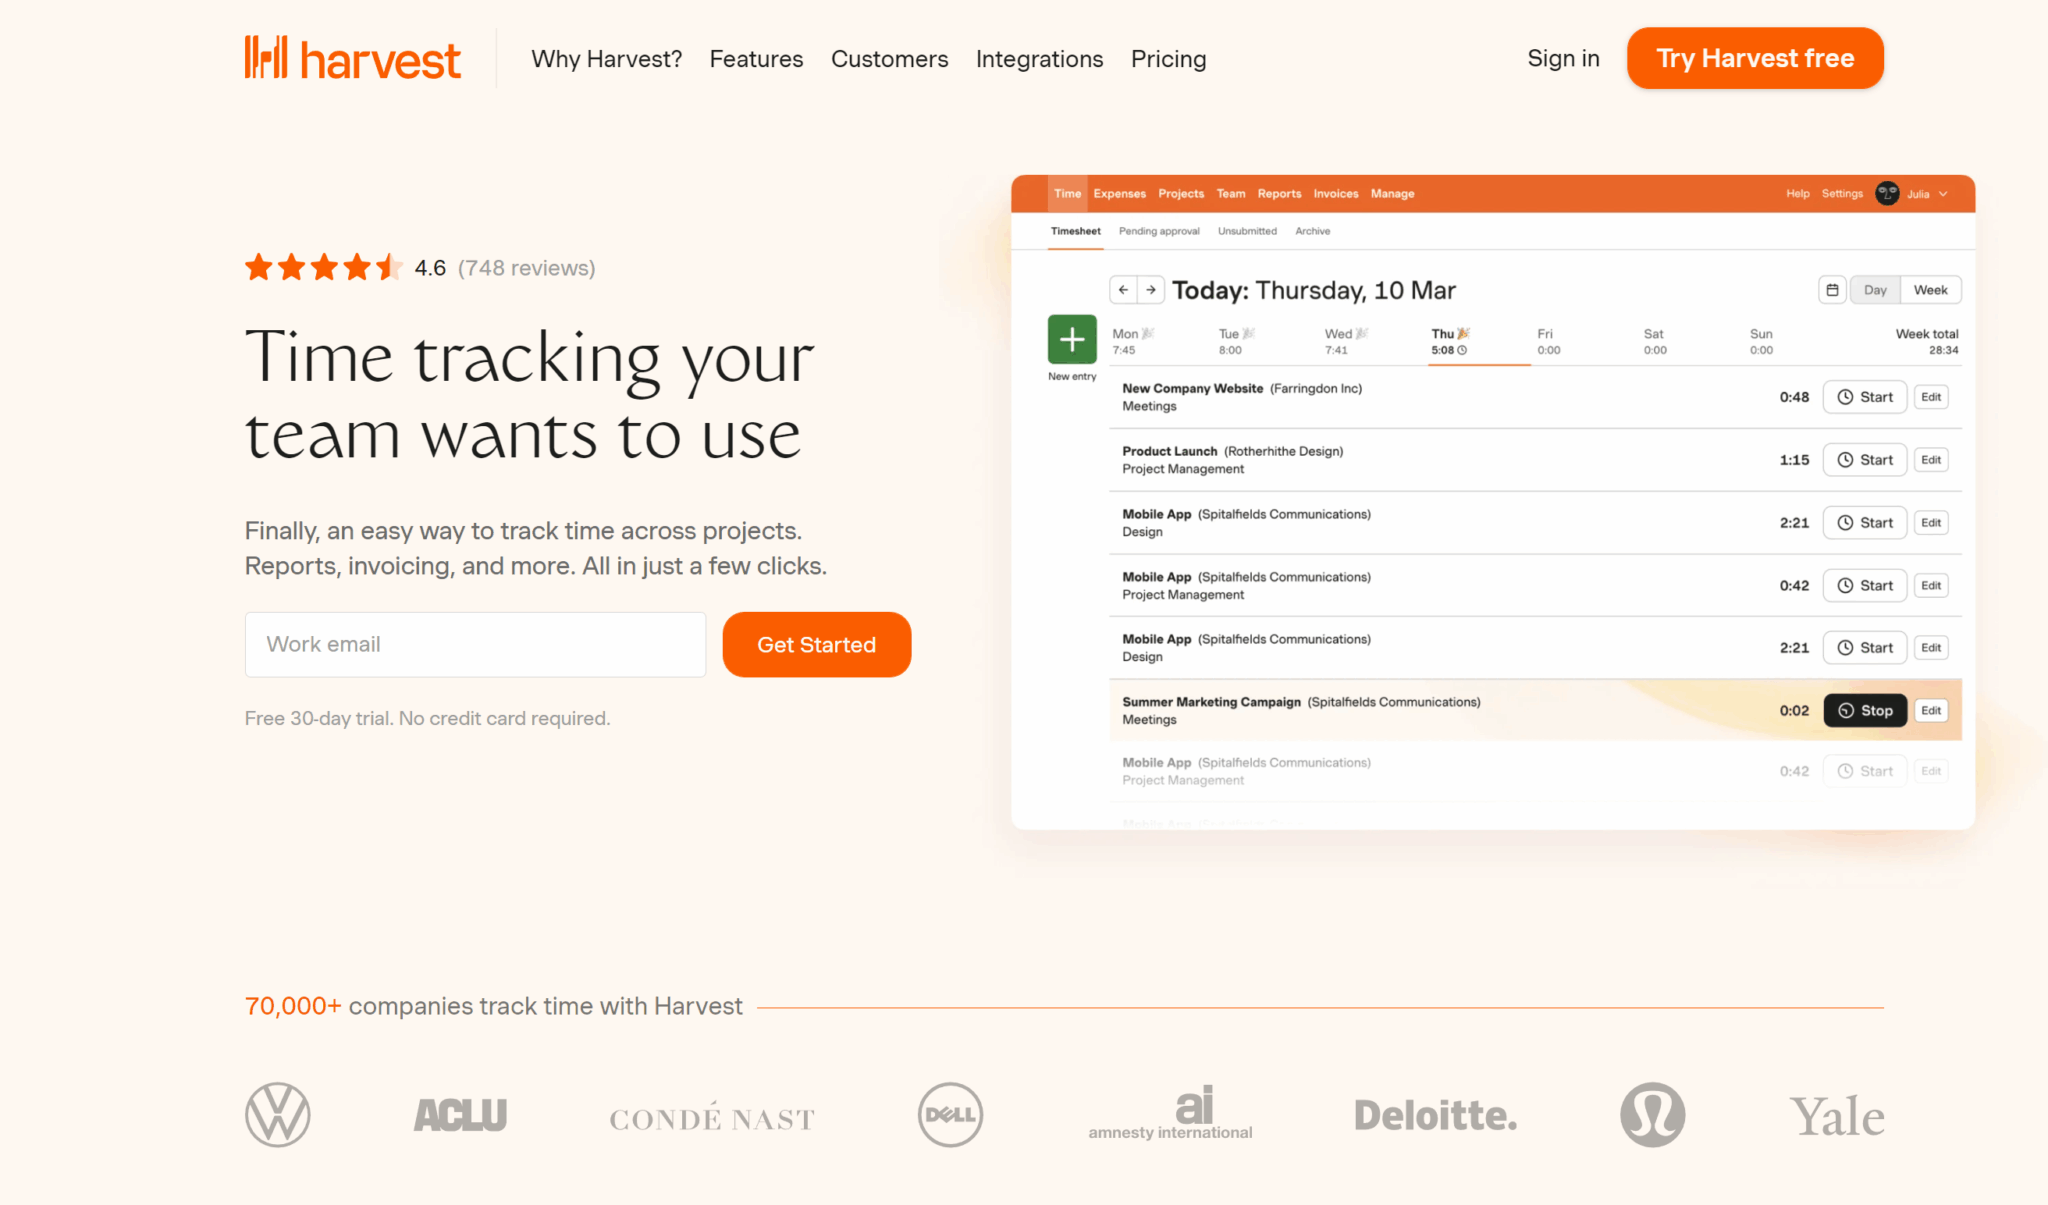2048x1205 pixels.
Task: Click the Harvest logo
Action: coord(352,58)
